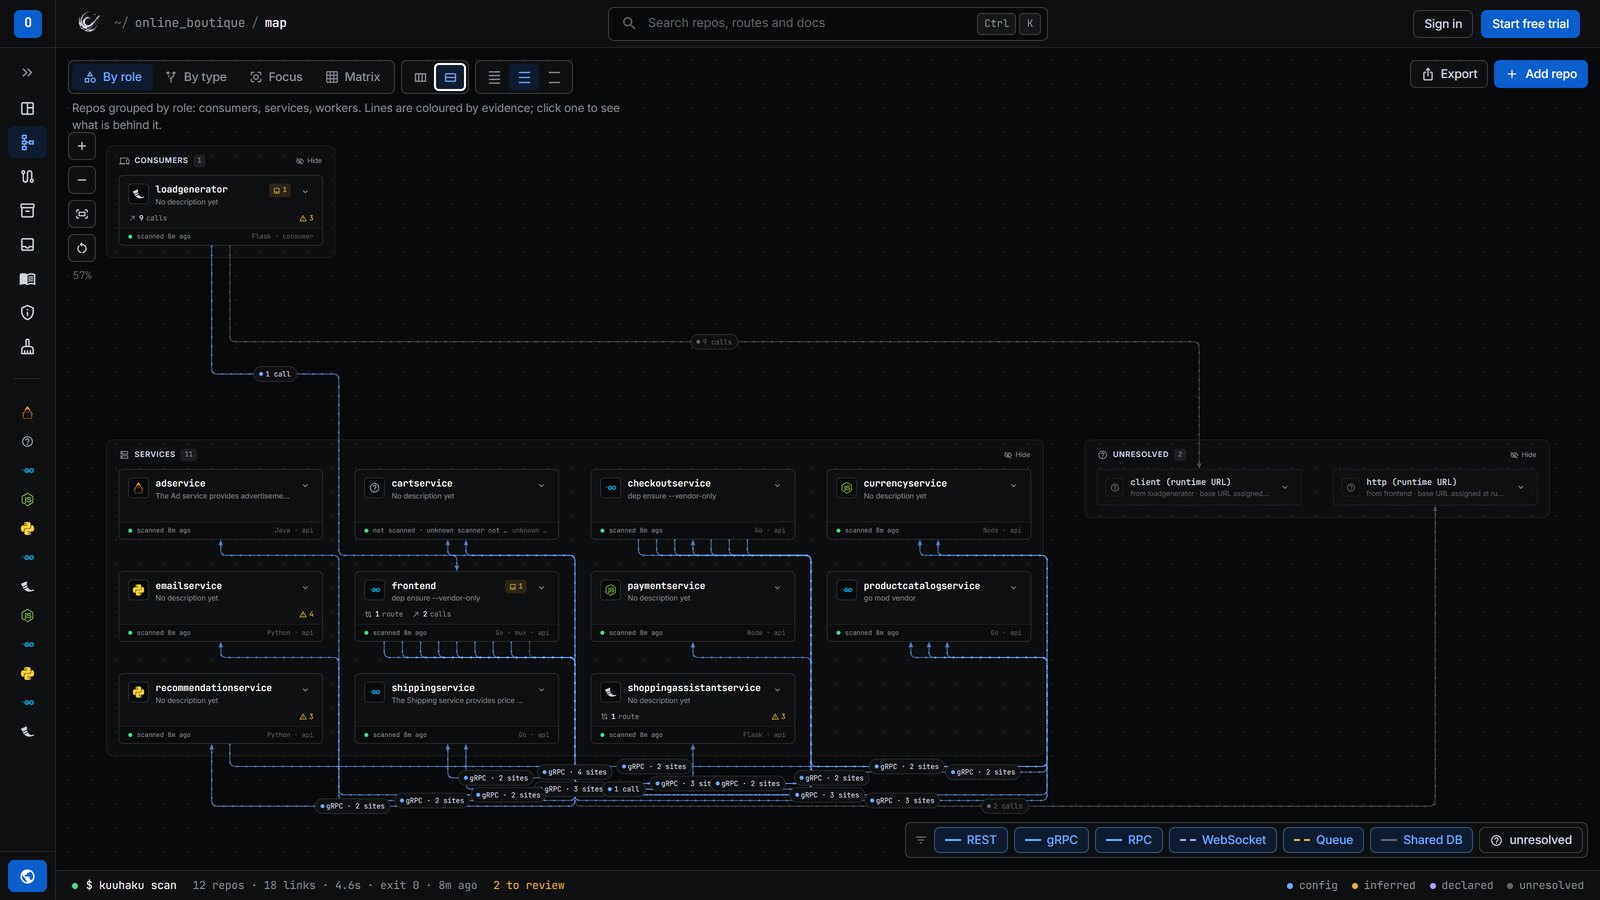
Task: Click the zoom in plus button
Action: [82, 146]
